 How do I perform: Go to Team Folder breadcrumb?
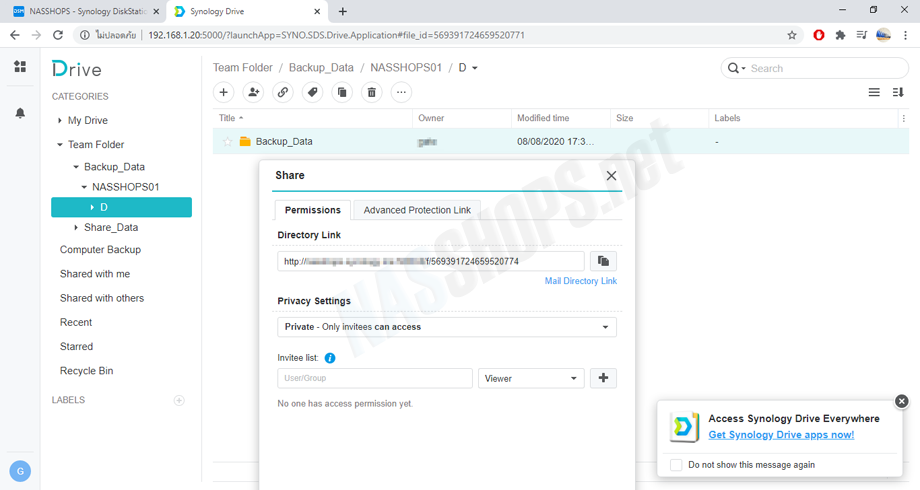(x=243, y=67)
